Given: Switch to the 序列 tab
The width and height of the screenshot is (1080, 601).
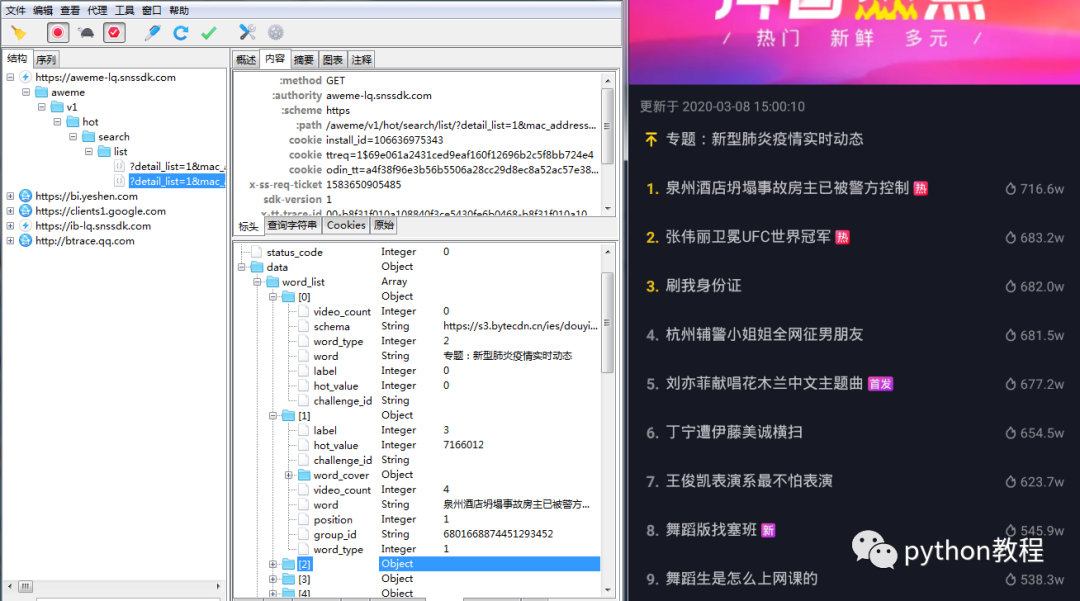Looking at the screenshot, I should click(45, 60).
